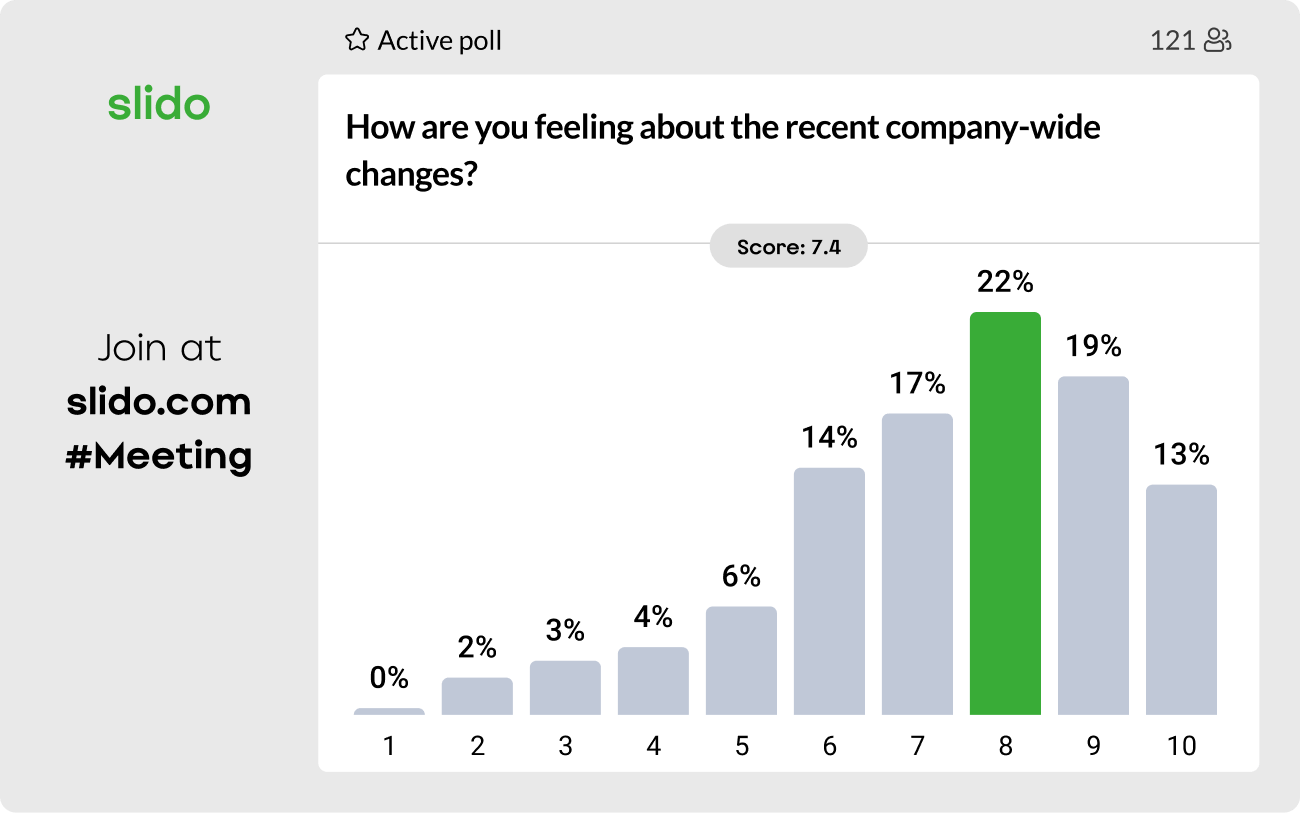Screen dimensions: 1300x813
Task: Click the #Meeting event code
Action: 159,456
